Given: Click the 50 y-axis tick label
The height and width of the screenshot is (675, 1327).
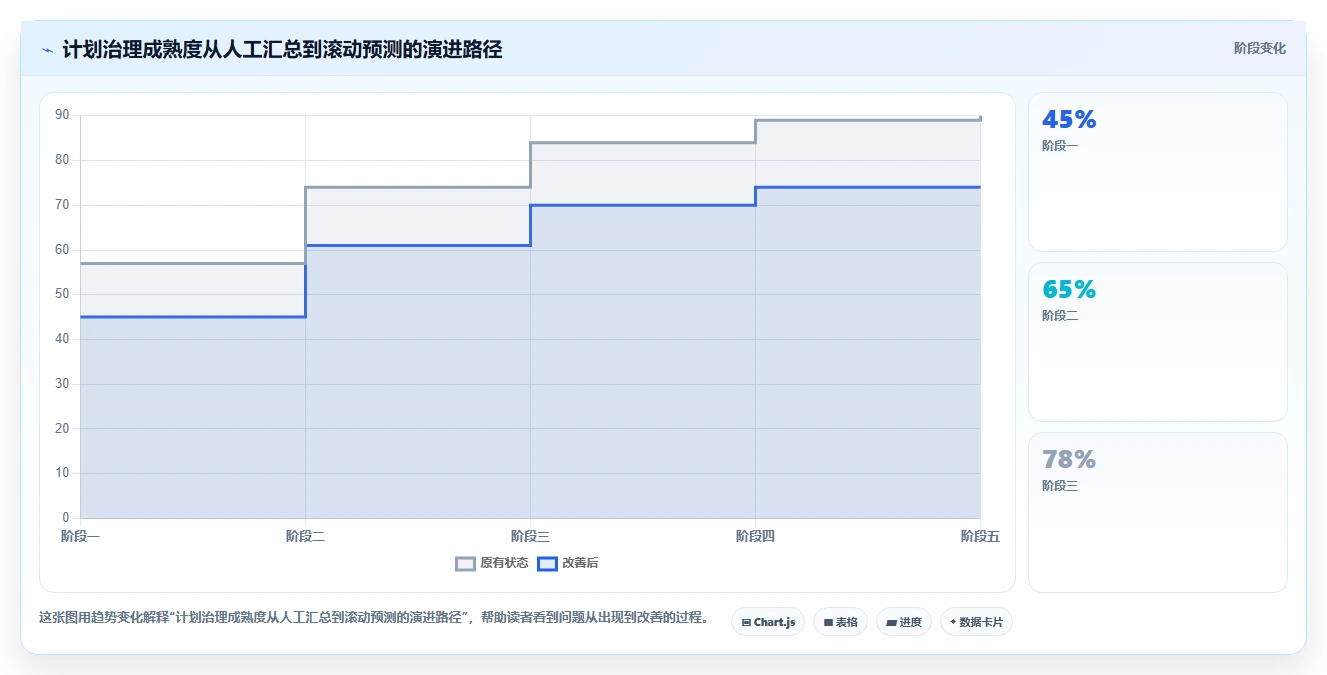Looking at the screenshot, I should point(62,294).
